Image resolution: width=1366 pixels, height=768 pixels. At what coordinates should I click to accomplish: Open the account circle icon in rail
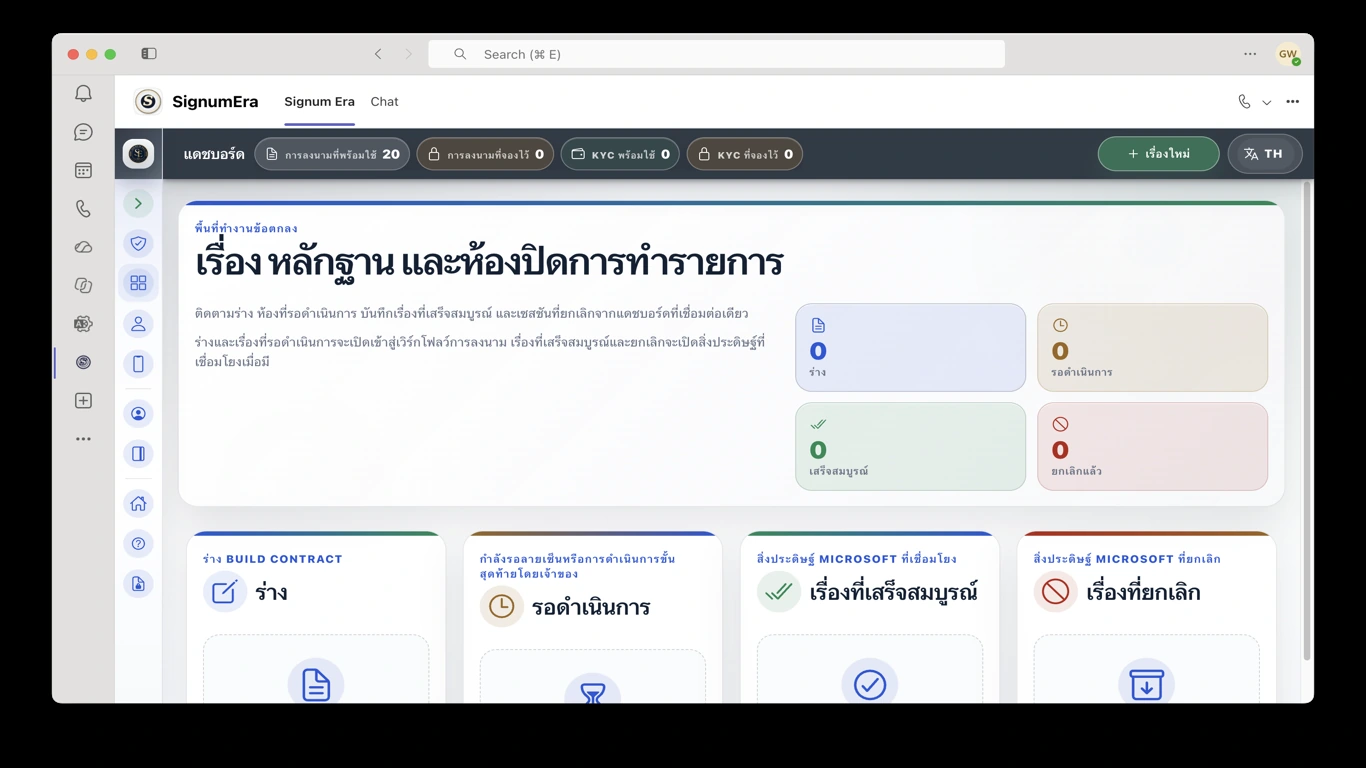click(138, 414)
